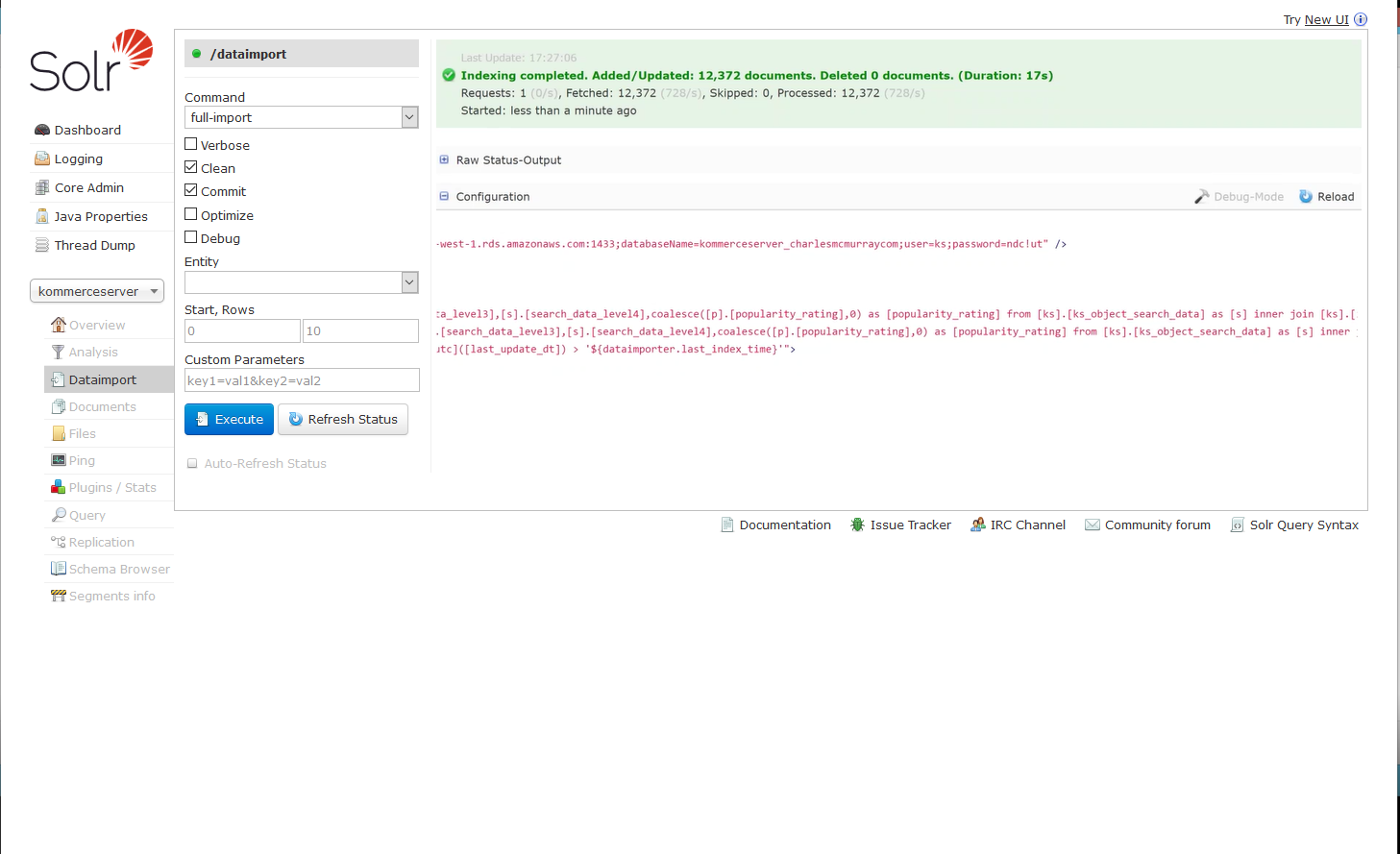Click the Core Admin icon
Screen dimensions: 1400x854
(42, 188)
